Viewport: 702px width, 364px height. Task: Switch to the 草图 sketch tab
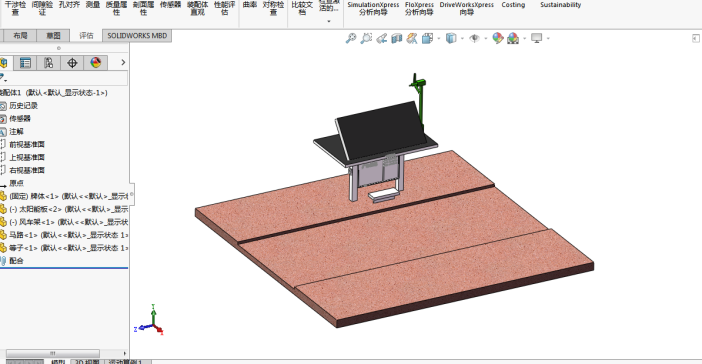pos(53,35)
